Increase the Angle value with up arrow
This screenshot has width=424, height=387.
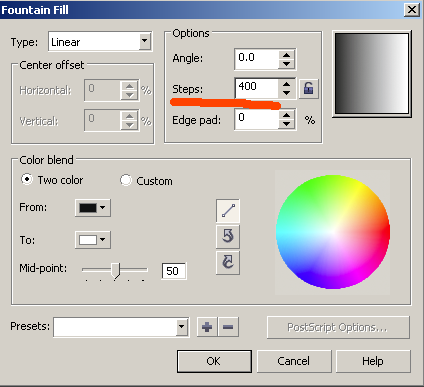[286, 55]
